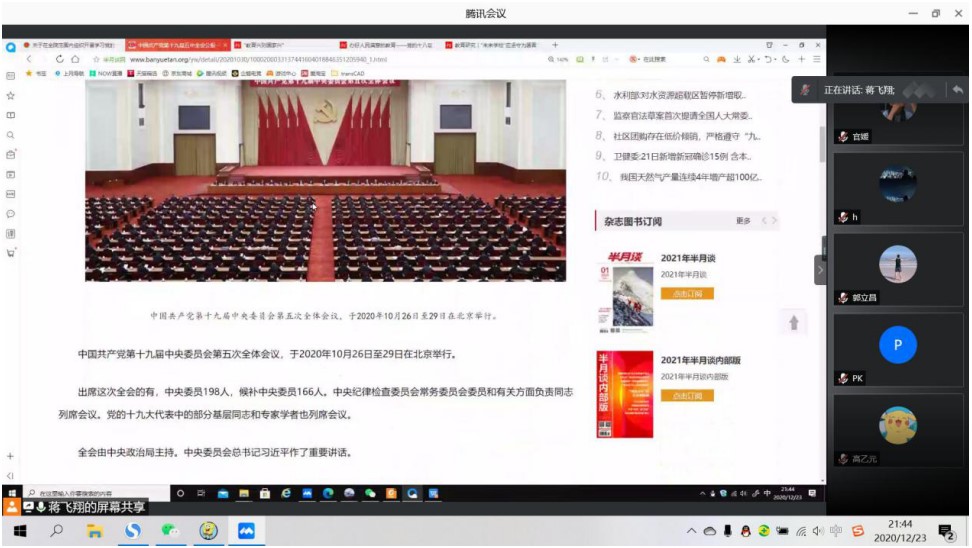Select participant 高乙元's video tile

click(898, 431)
